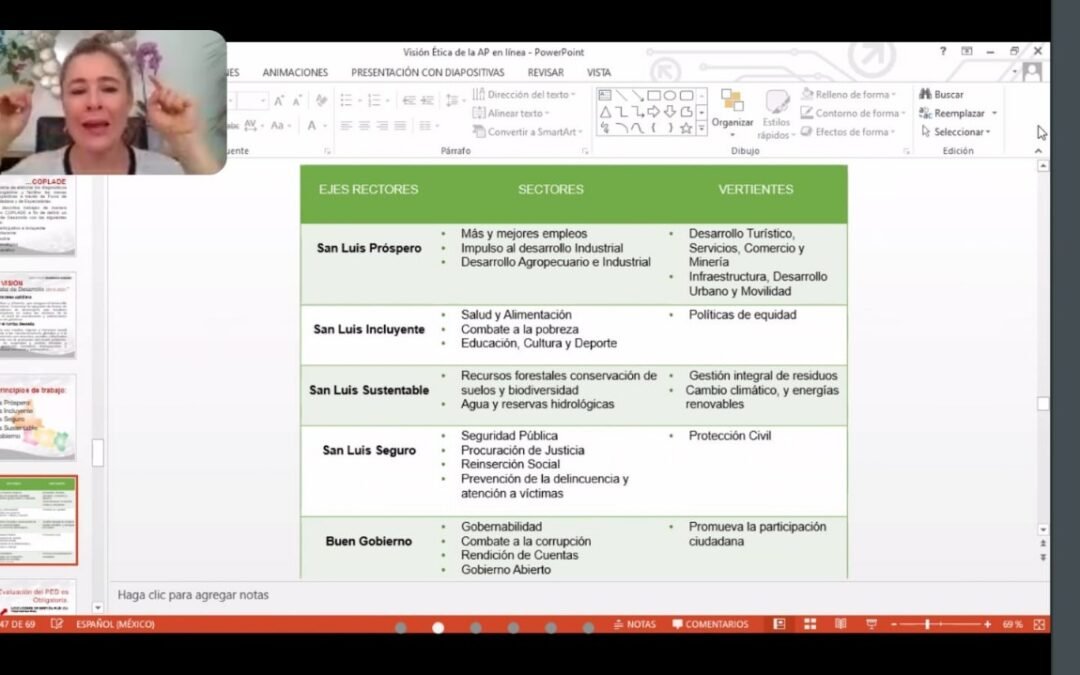Collapse the ribbon with the chevron
The image size is (1080, 675).
(x=1038, y=151)
